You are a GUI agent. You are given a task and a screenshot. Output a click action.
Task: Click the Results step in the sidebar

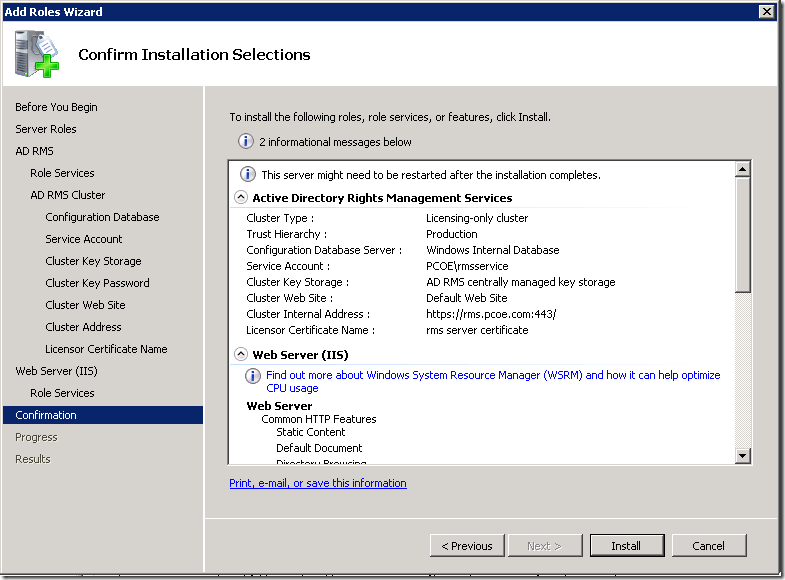(x=33, y=459)
